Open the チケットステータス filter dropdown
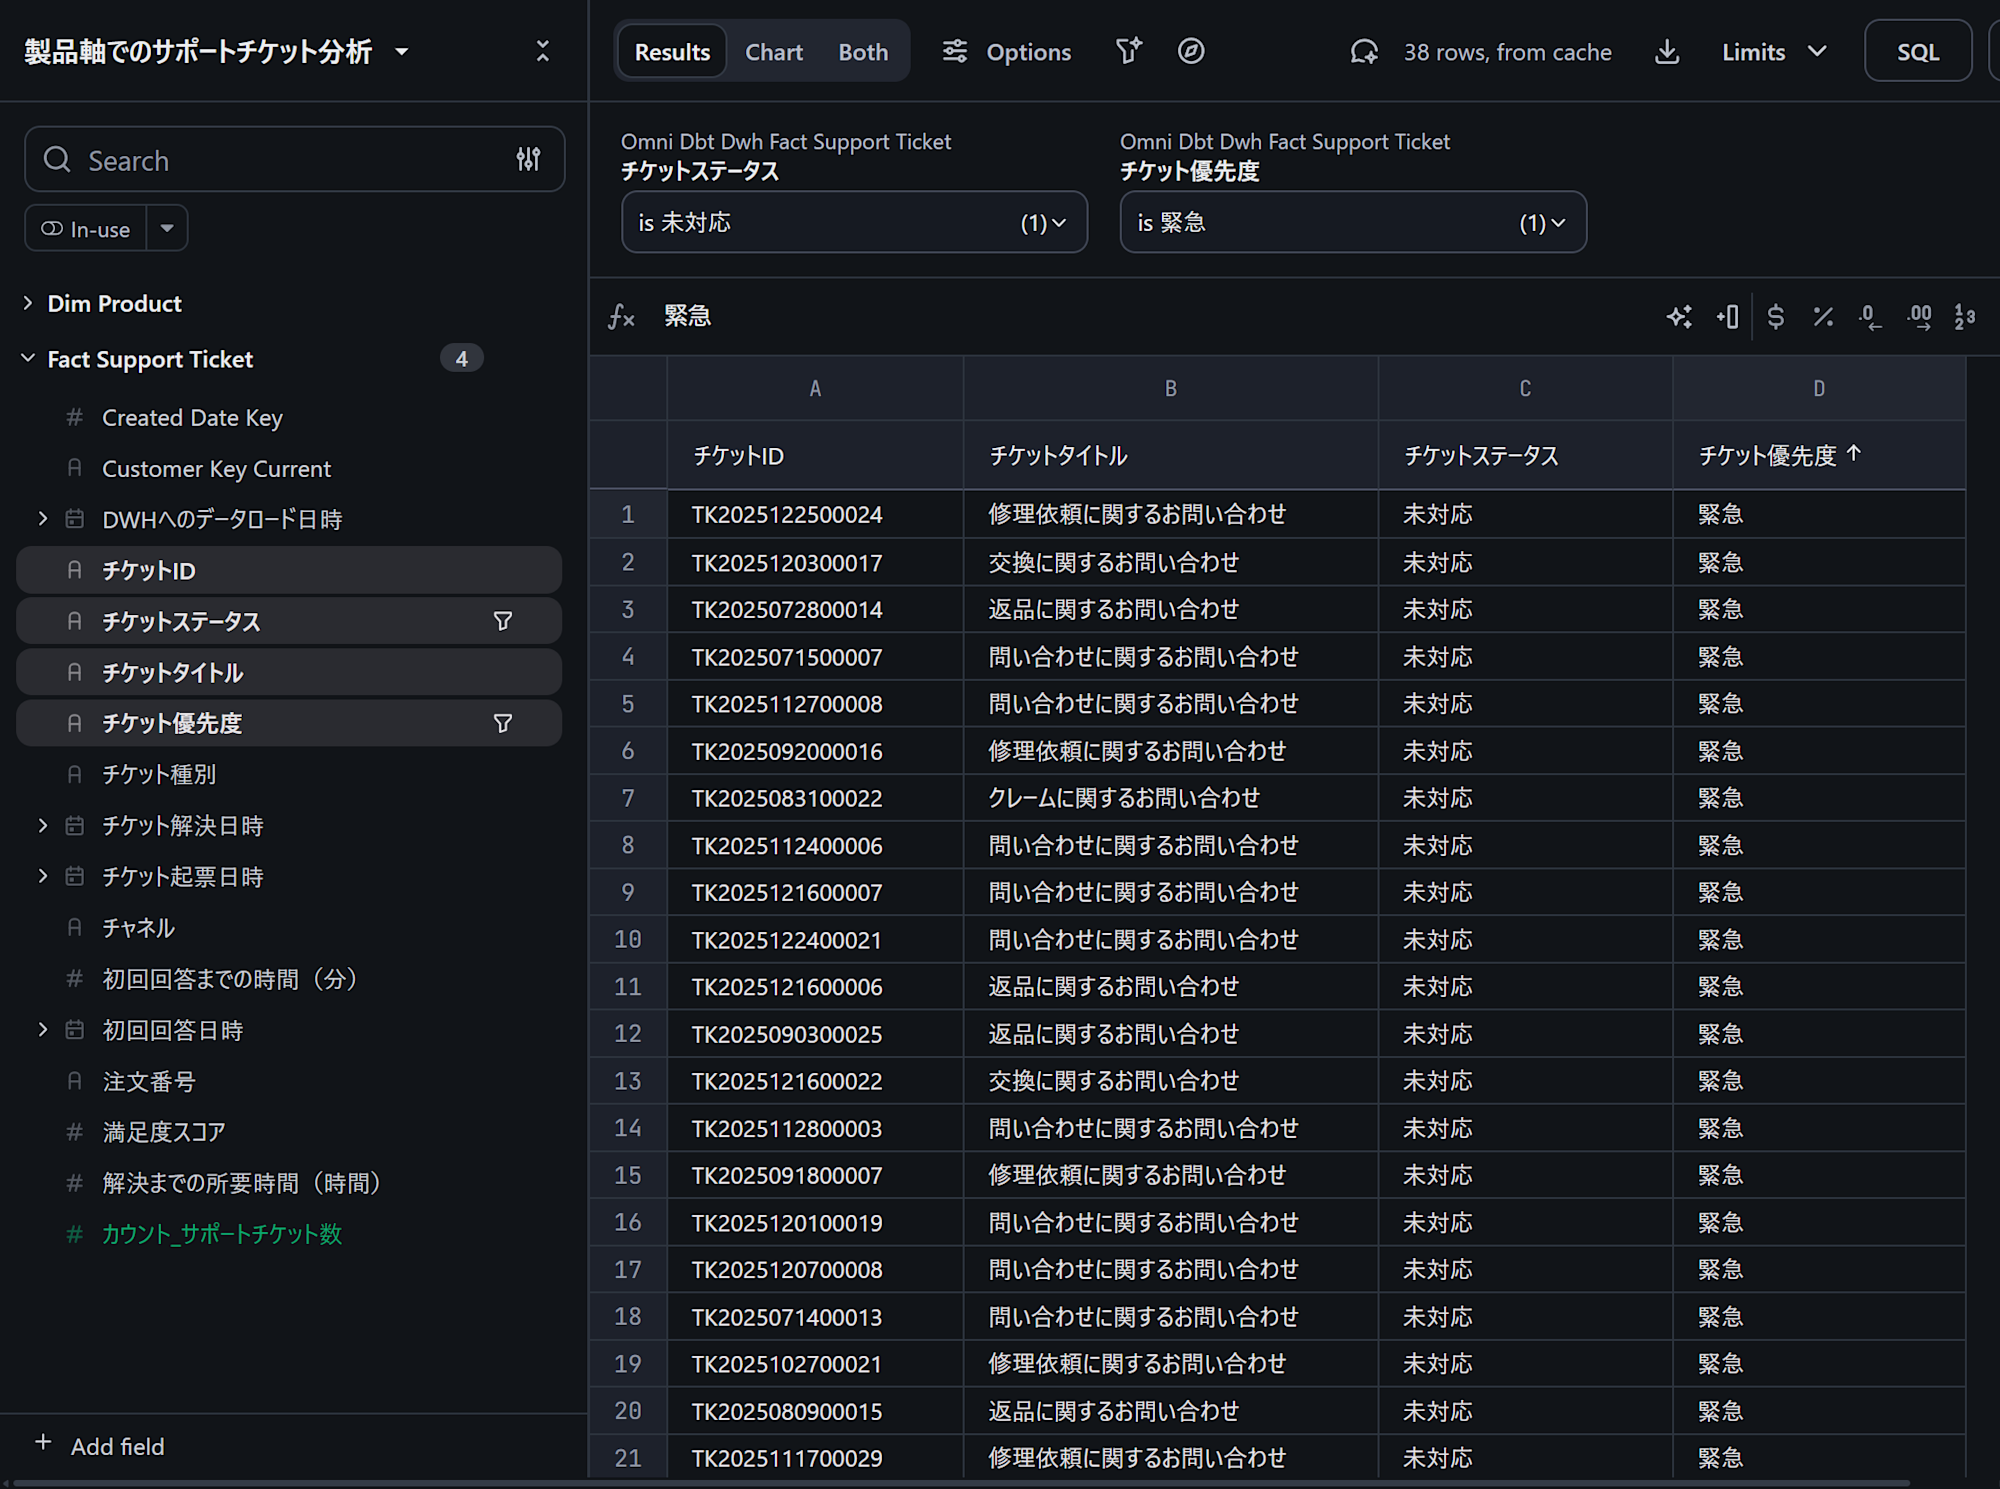2000x1489 pixels. (x=853, y=222)
